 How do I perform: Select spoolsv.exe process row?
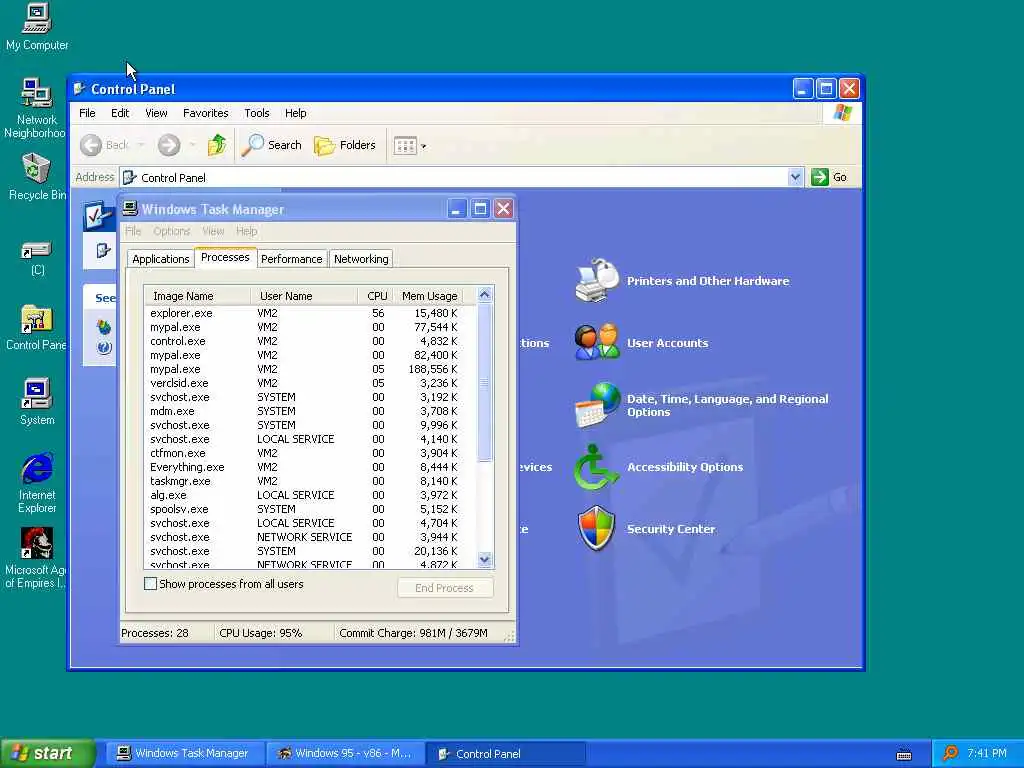(x=310, y=509)
